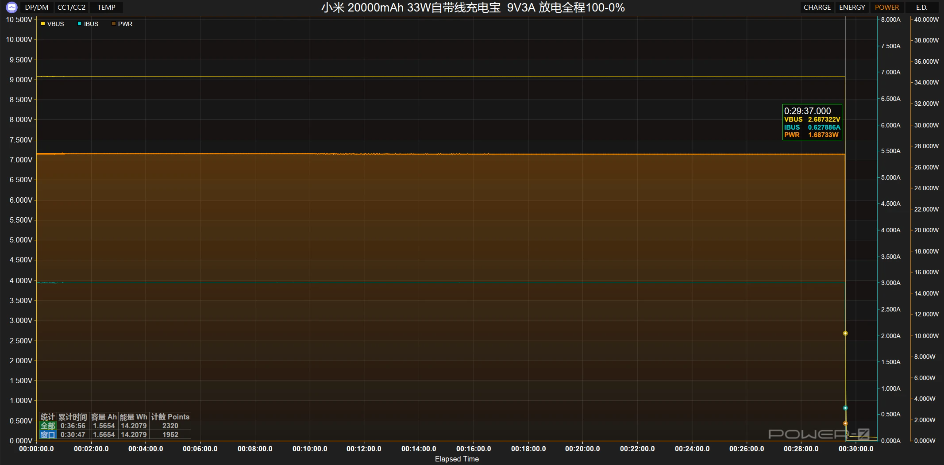Click the 计数 Points column header
Screen dimensions: 944x465
click(x=170, y=417)
